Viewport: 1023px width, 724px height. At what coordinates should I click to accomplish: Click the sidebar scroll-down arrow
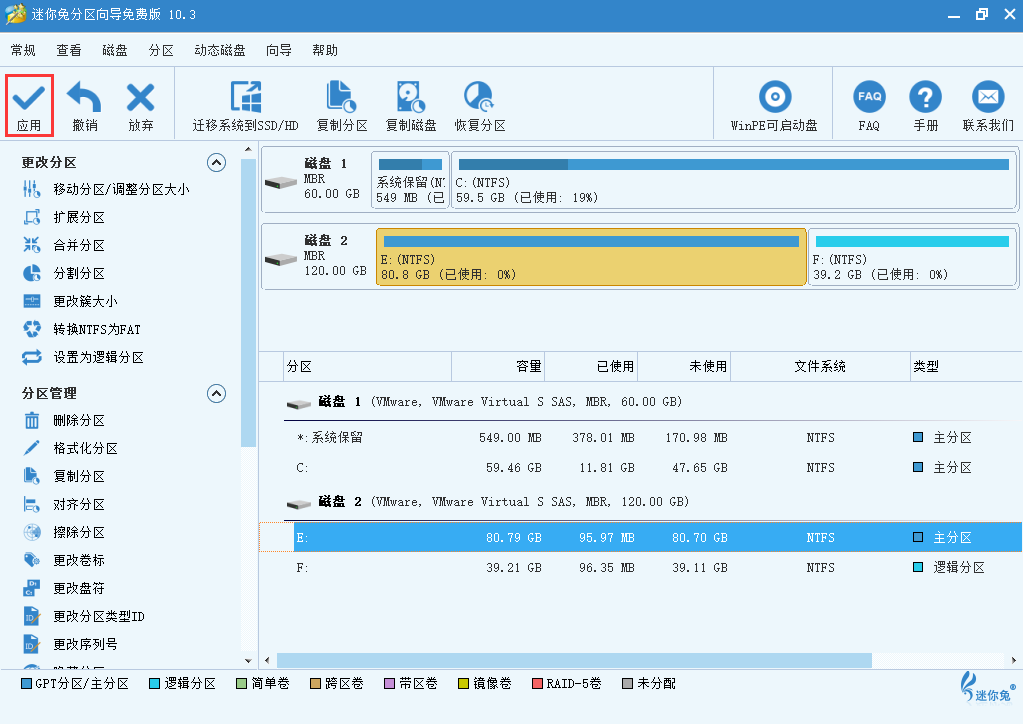tap(248, 660)
